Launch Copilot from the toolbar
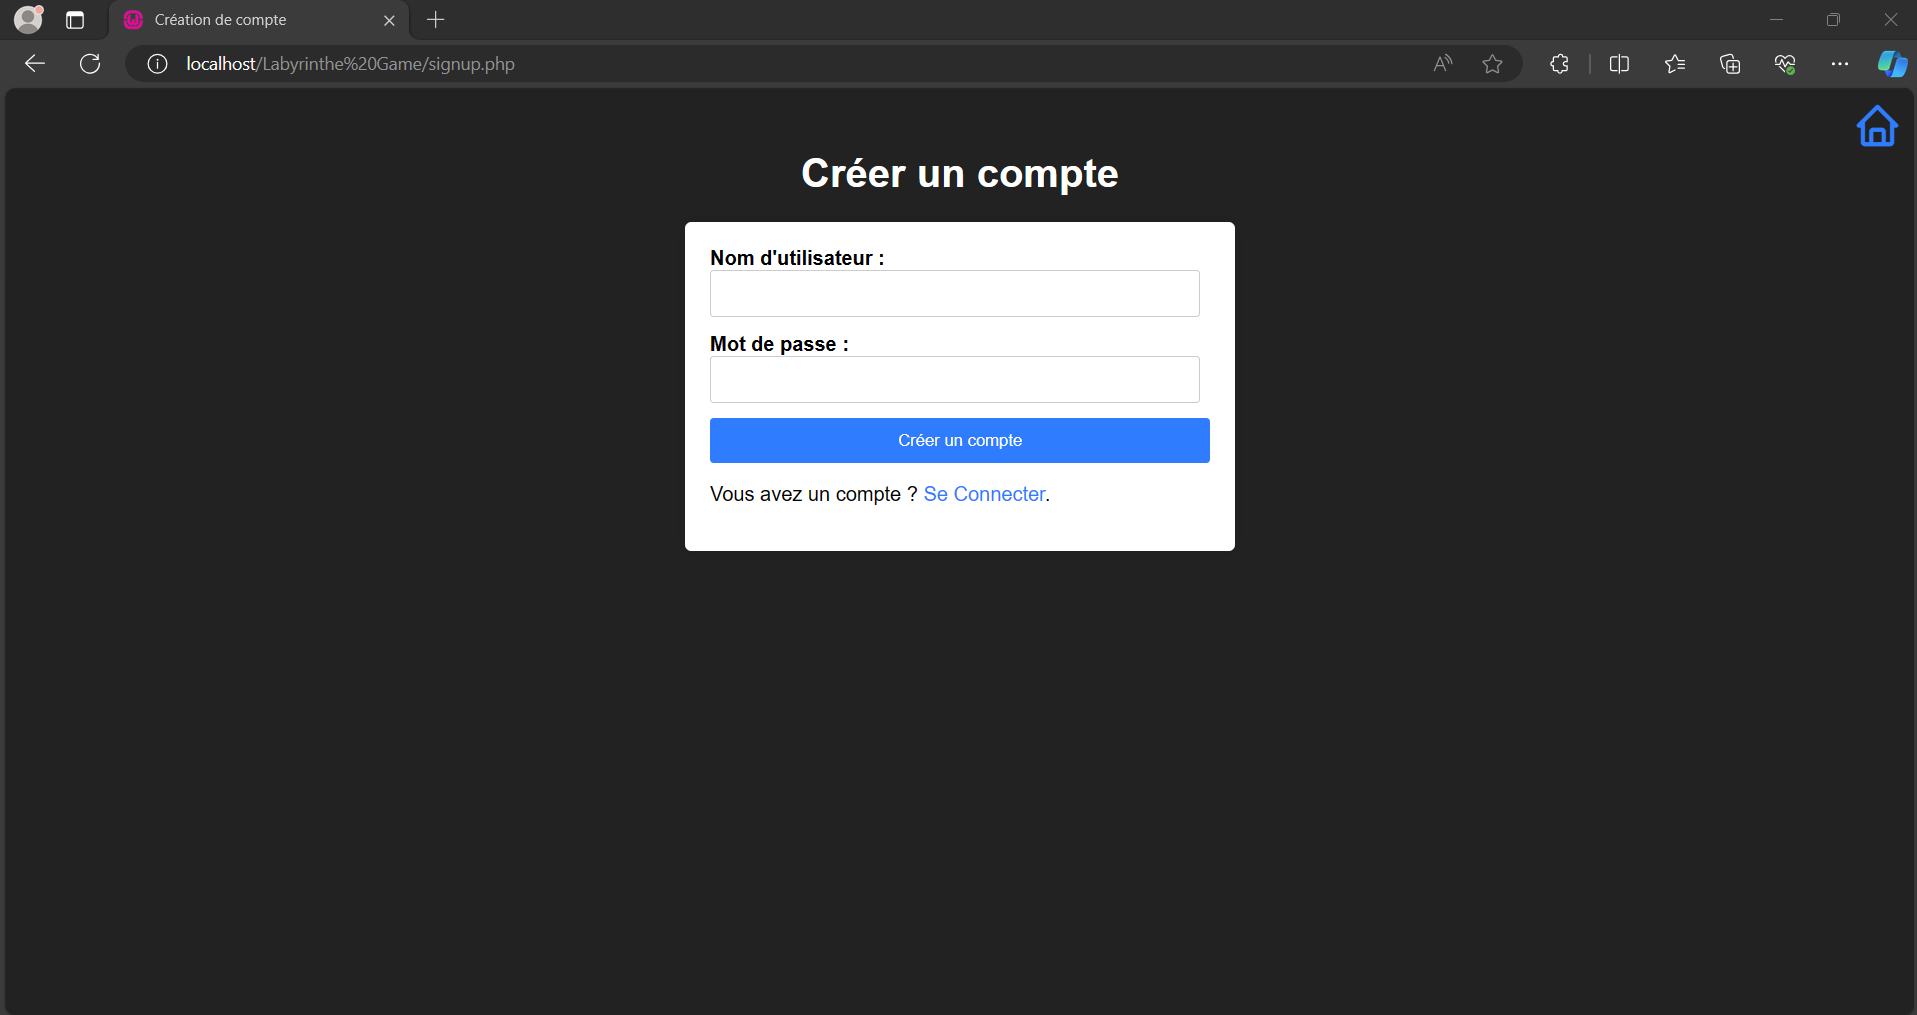 [1891, 64]
